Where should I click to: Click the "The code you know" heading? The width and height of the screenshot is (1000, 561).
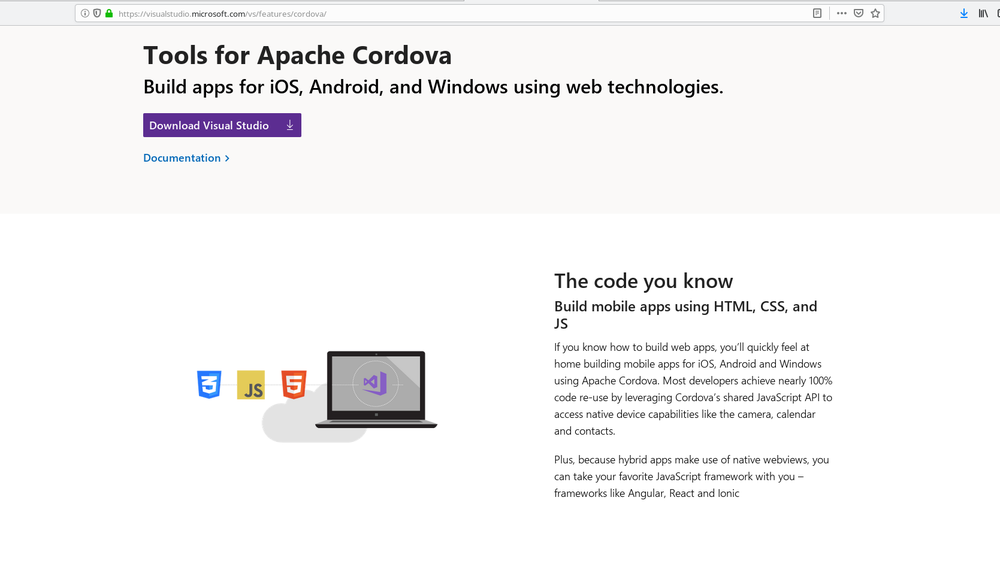pyautogui.click(x=643, y=280)
